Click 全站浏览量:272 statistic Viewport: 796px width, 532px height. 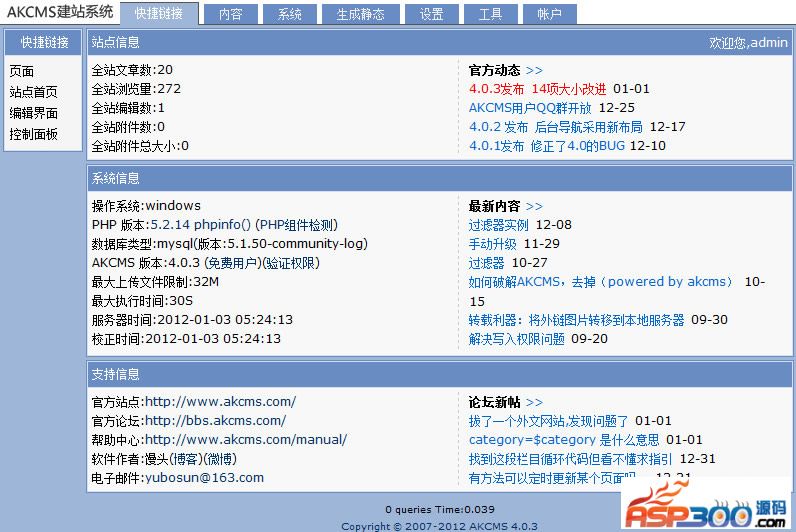coord(136,89)
